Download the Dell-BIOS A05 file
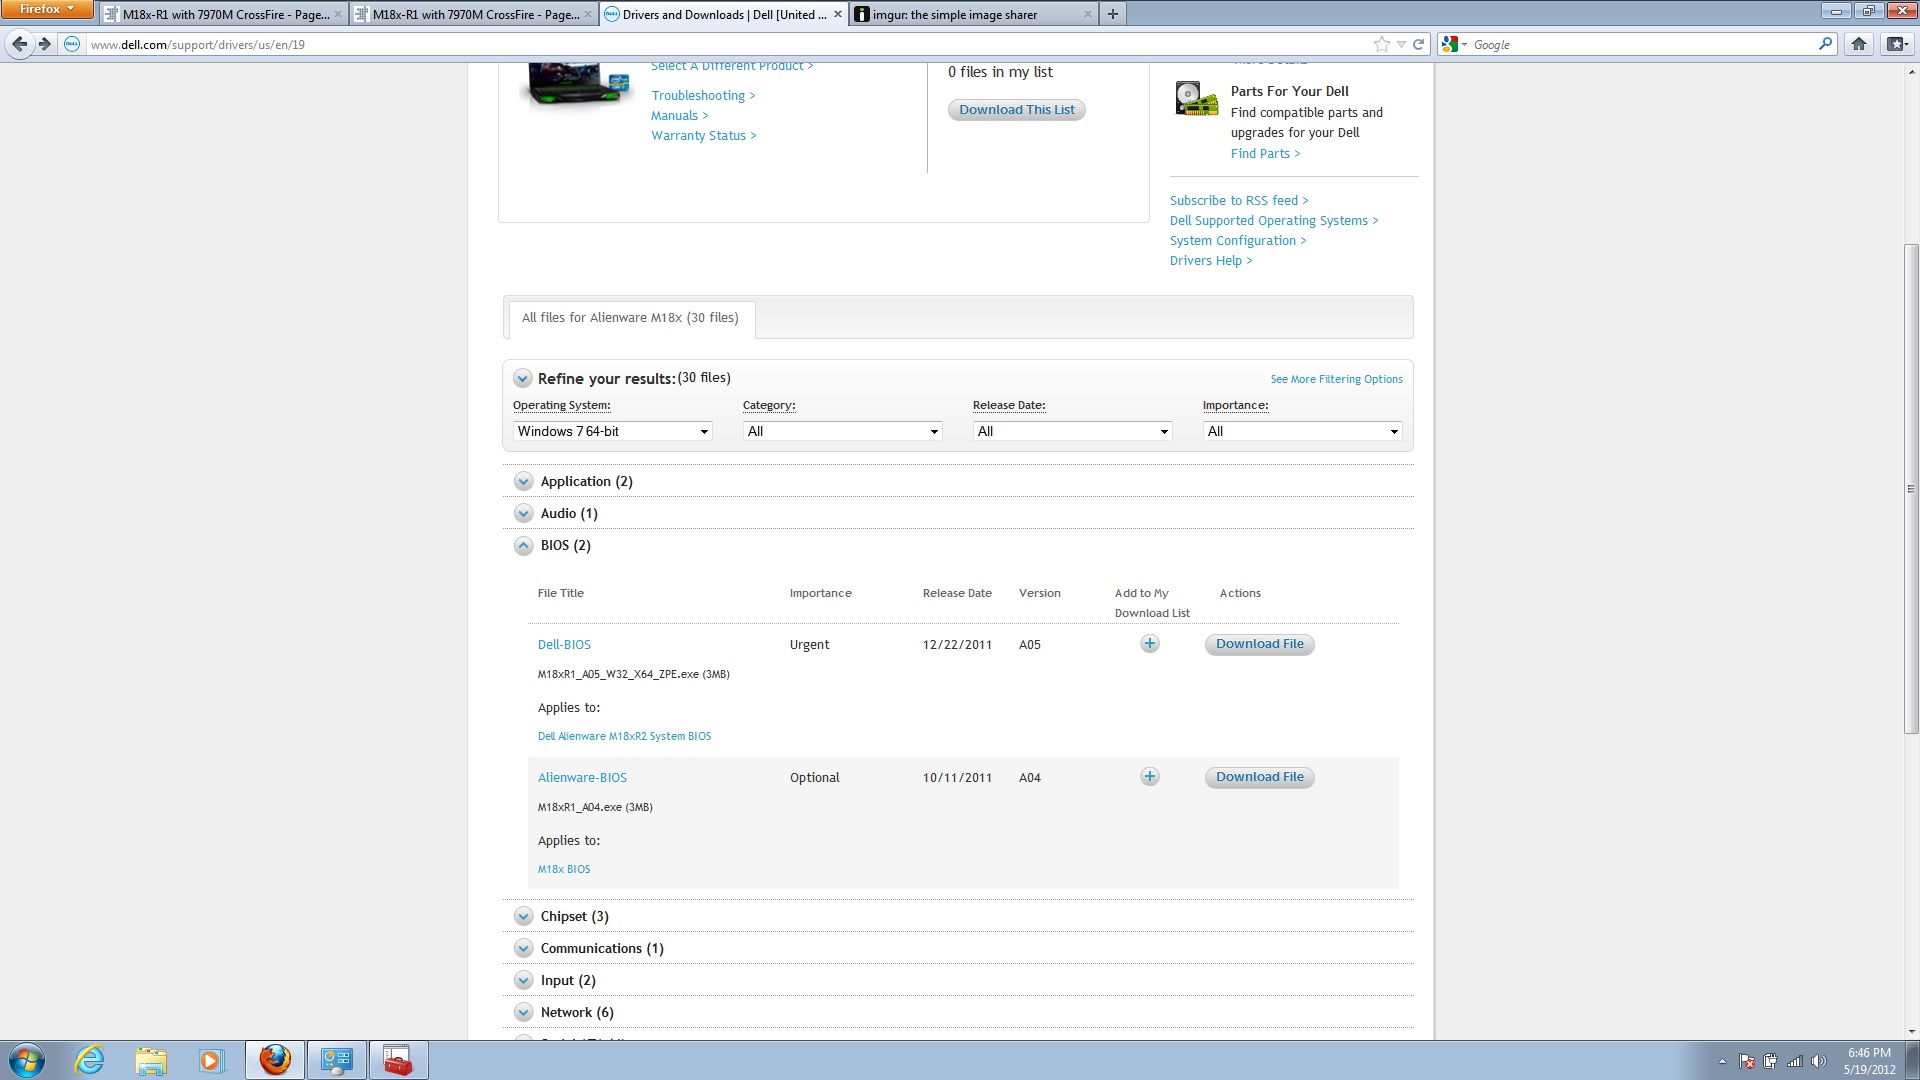 tap(1259, 644)
